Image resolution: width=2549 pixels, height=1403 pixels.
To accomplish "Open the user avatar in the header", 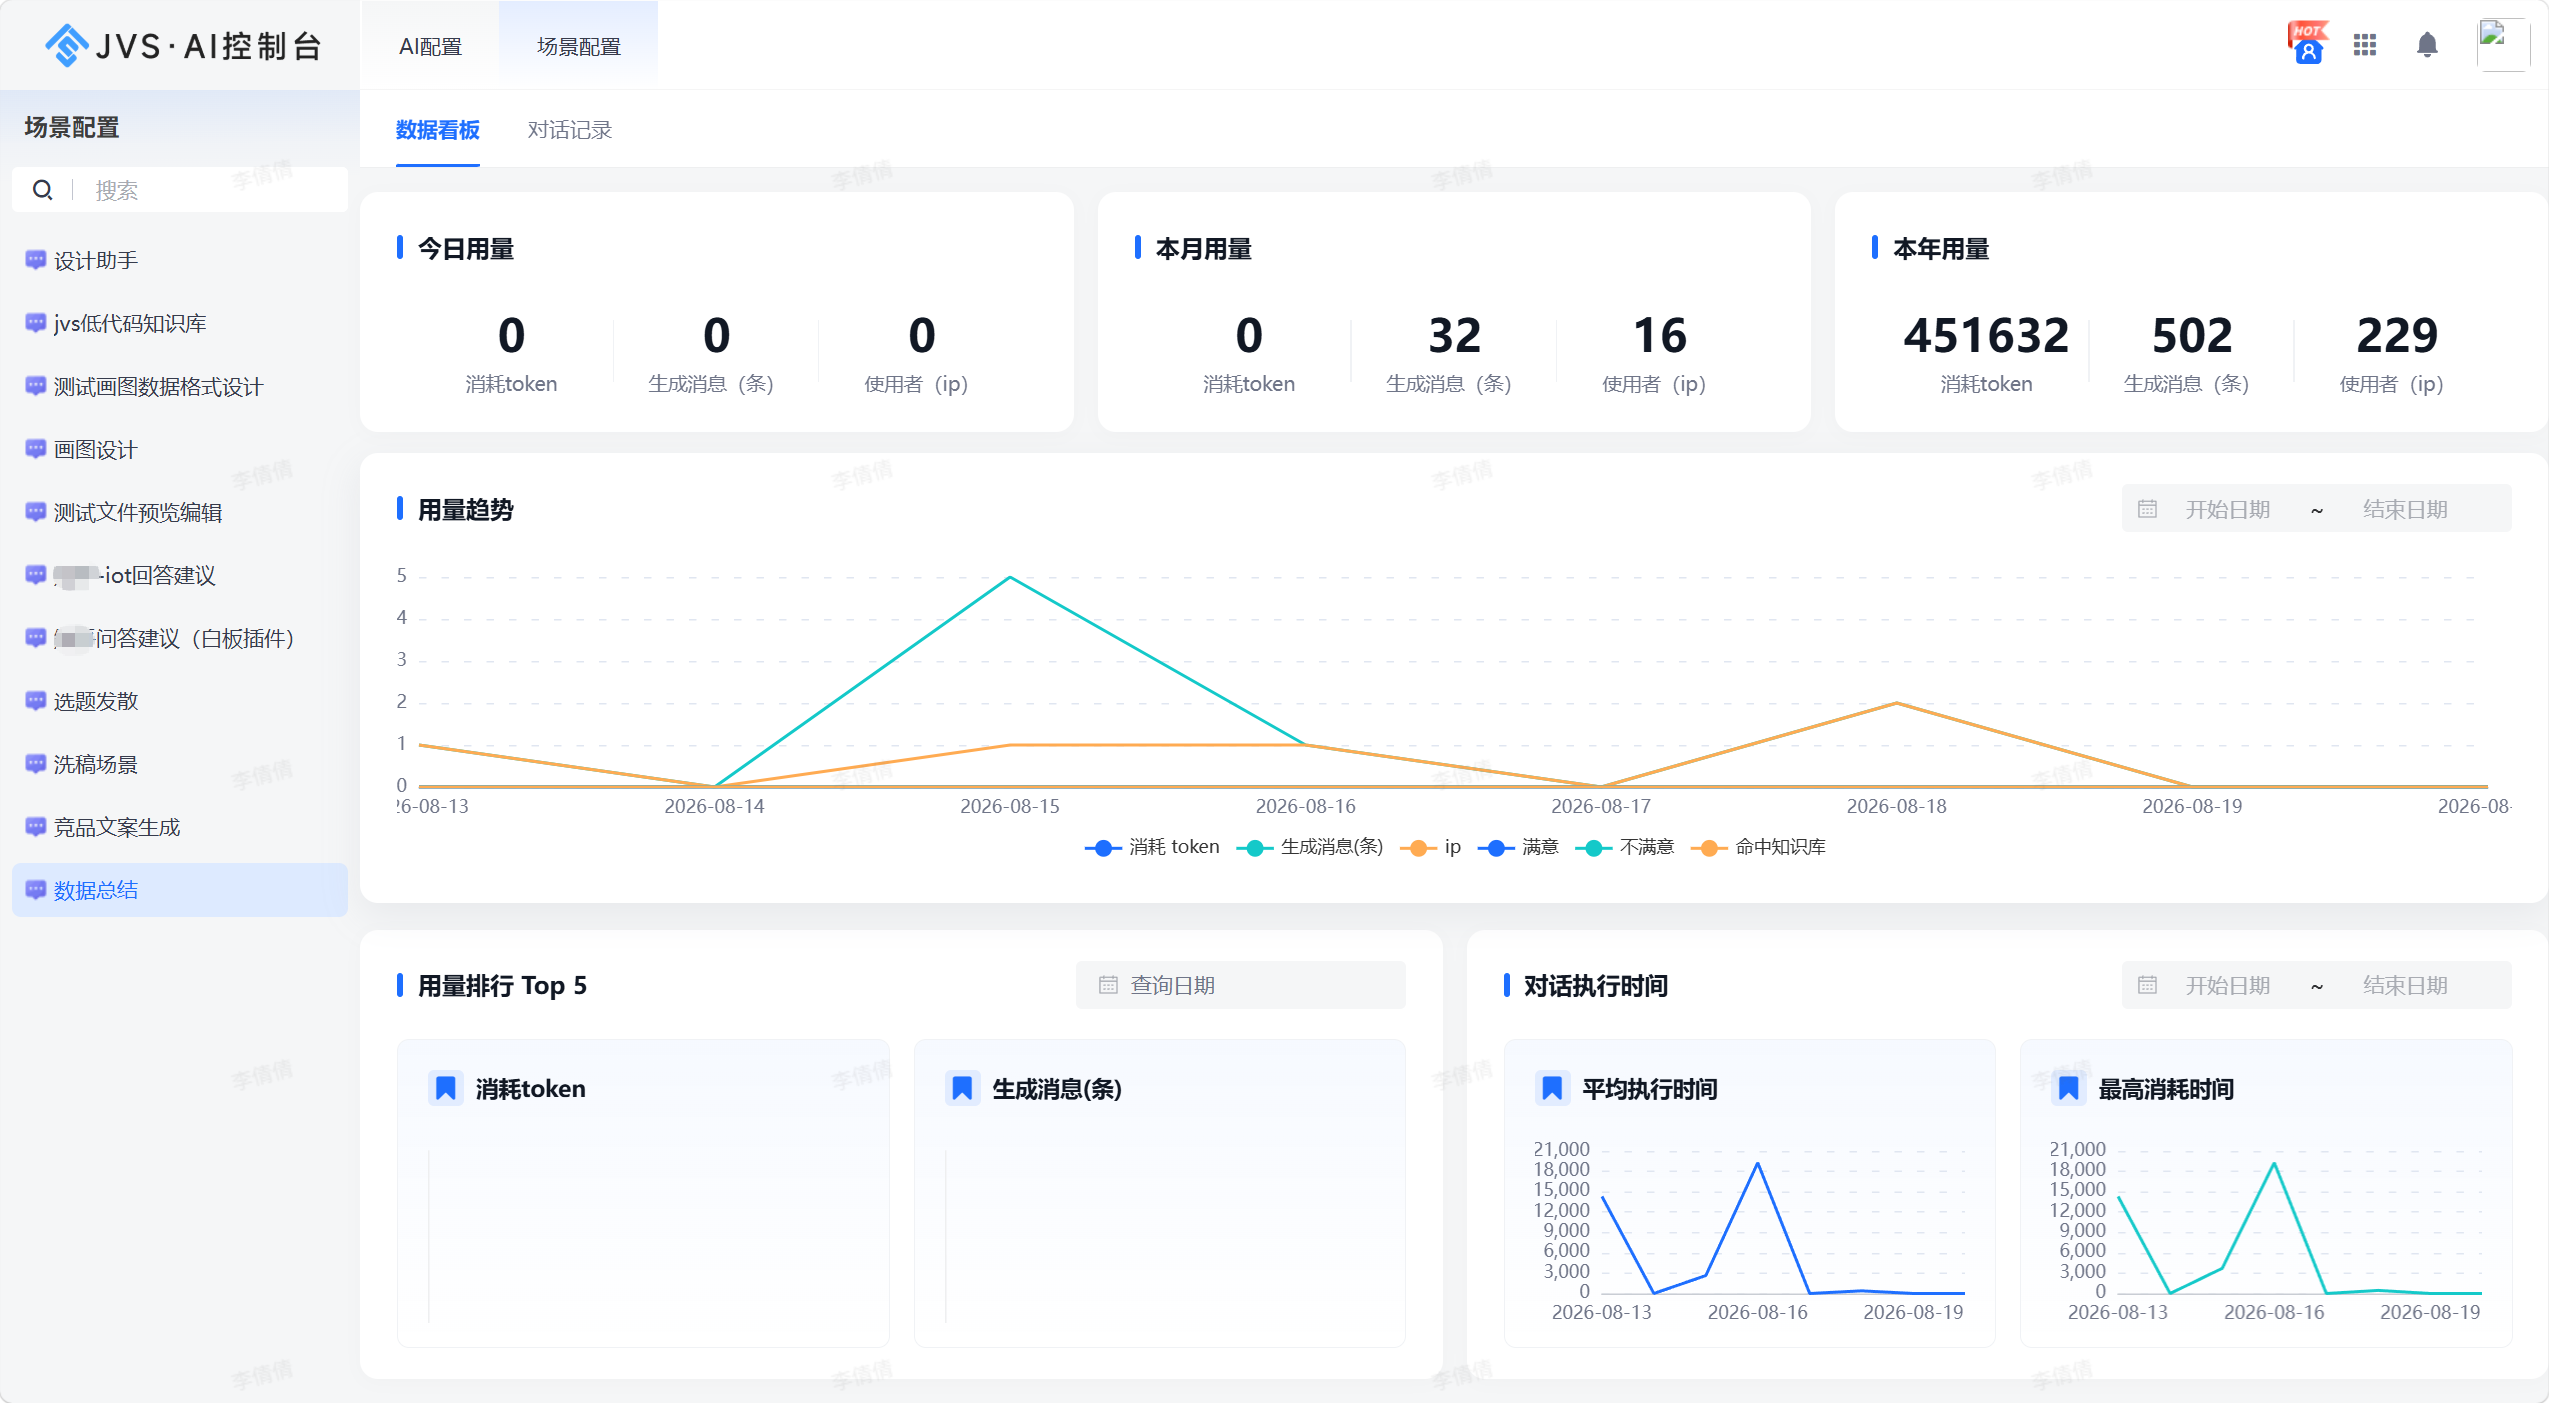I will tap(2503, 44).
